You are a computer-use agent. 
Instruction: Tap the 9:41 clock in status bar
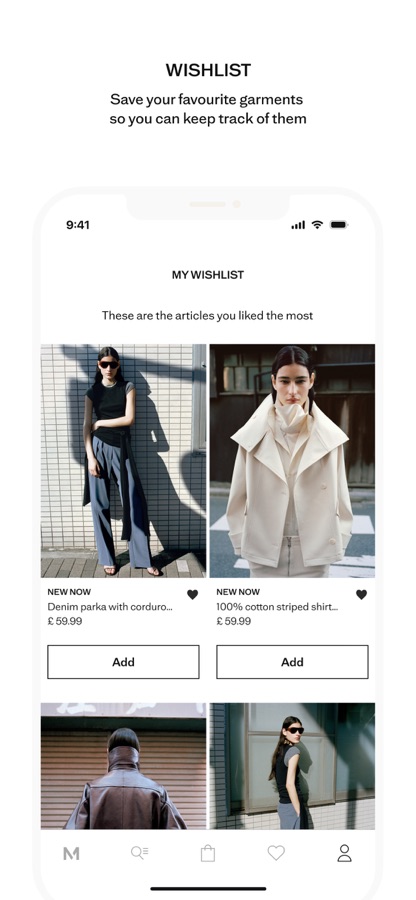pos(77,225)
